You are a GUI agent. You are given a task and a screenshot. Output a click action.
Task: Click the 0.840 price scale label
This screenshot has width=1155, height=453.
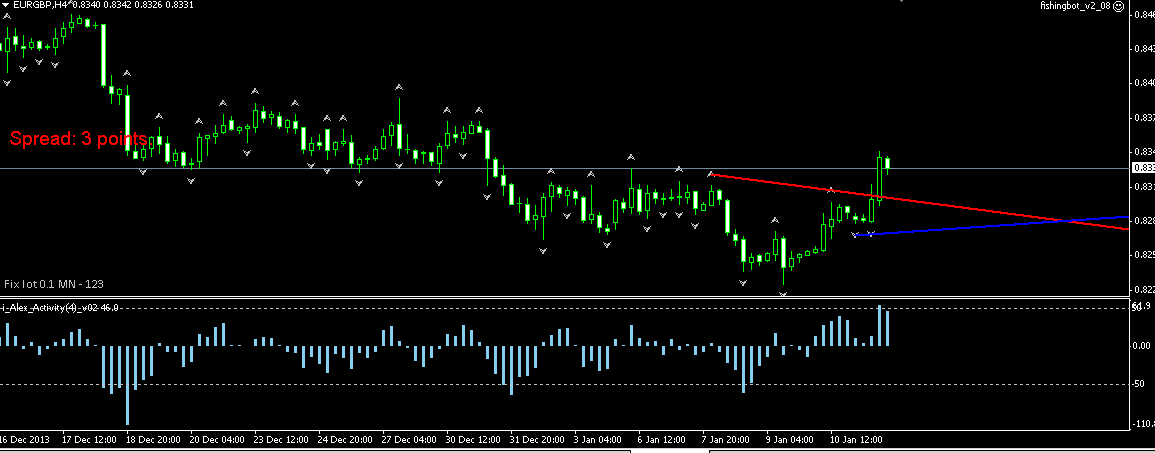[1144, 82]
